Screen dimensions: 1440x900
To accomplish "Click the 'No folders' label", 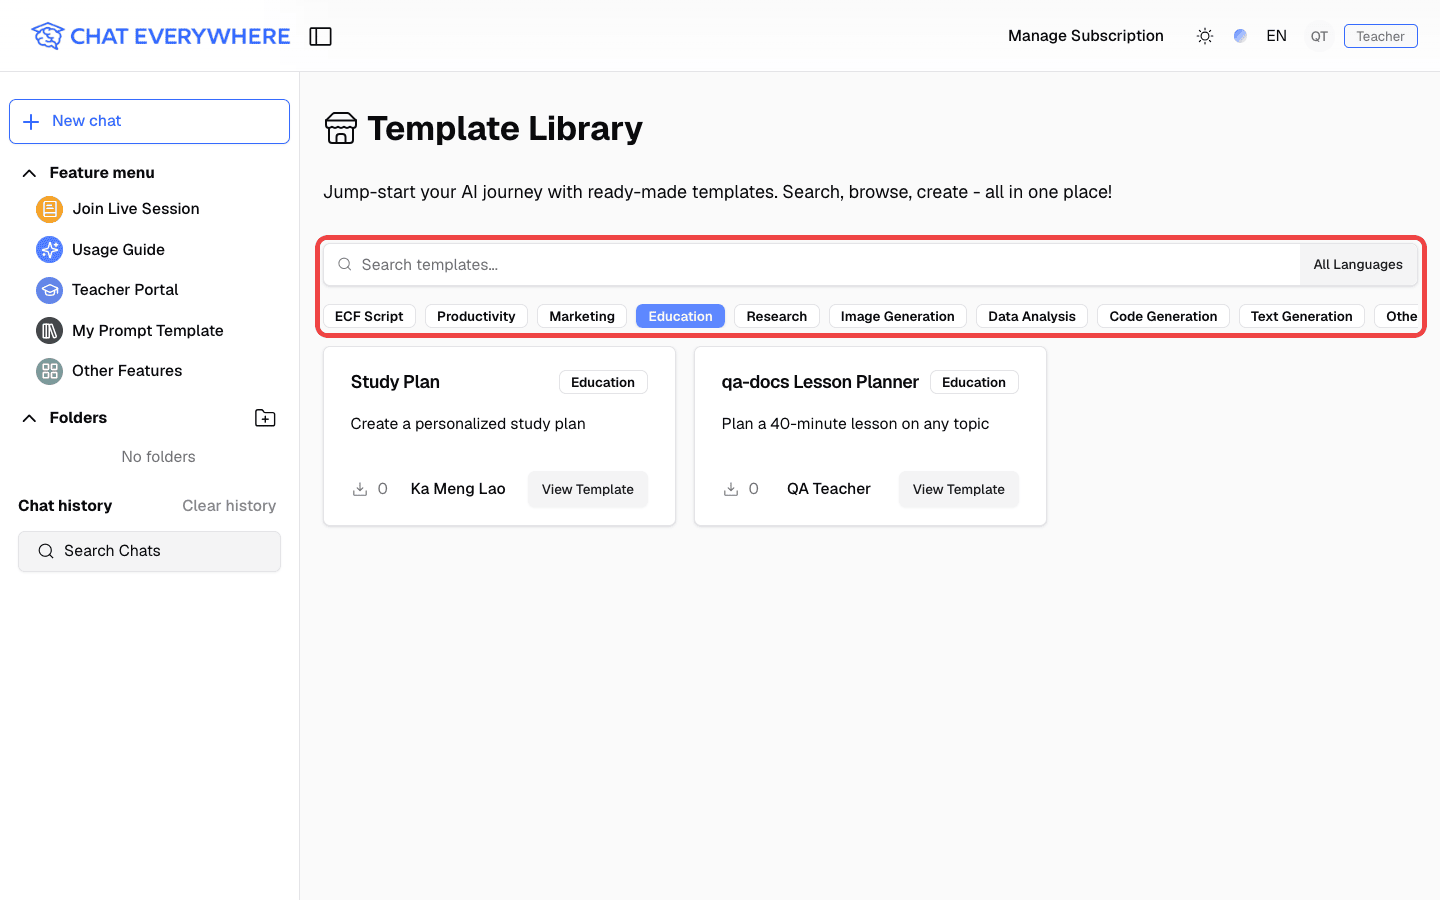I will [x=158, y=457].
